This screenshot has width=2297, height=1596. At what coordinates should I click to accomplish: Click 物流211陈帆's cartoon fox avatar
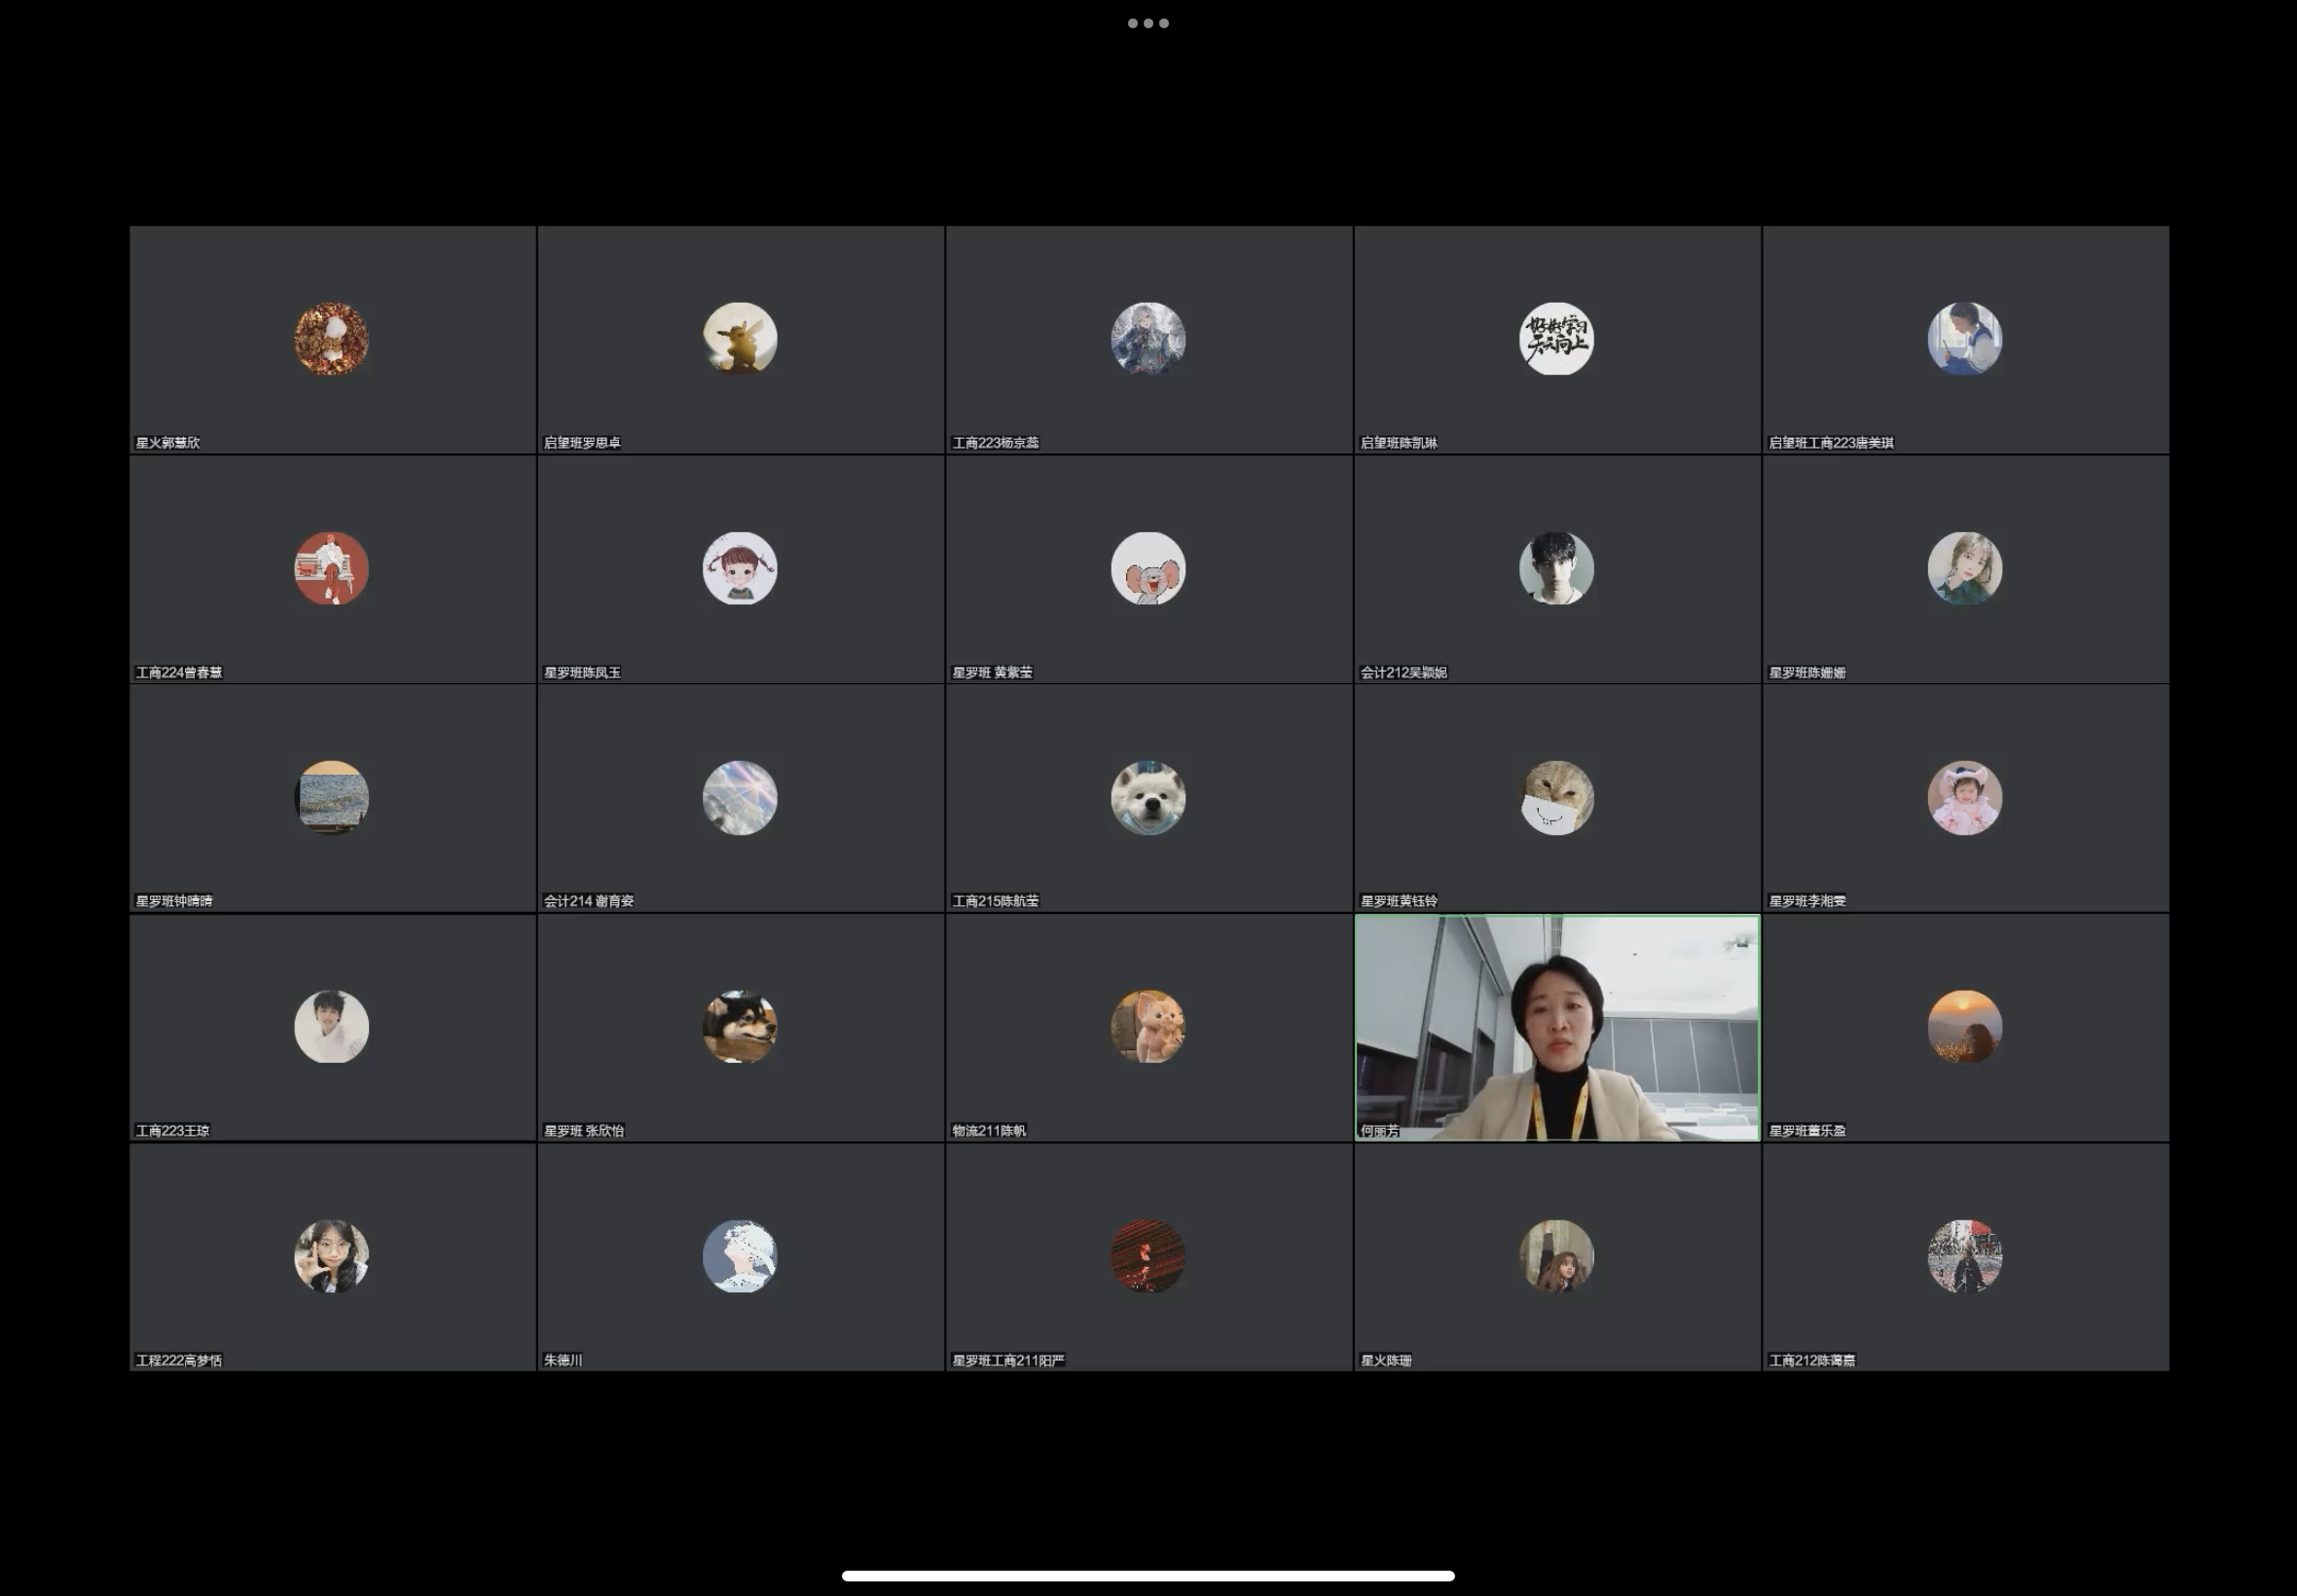(x=1148, y=1027)
